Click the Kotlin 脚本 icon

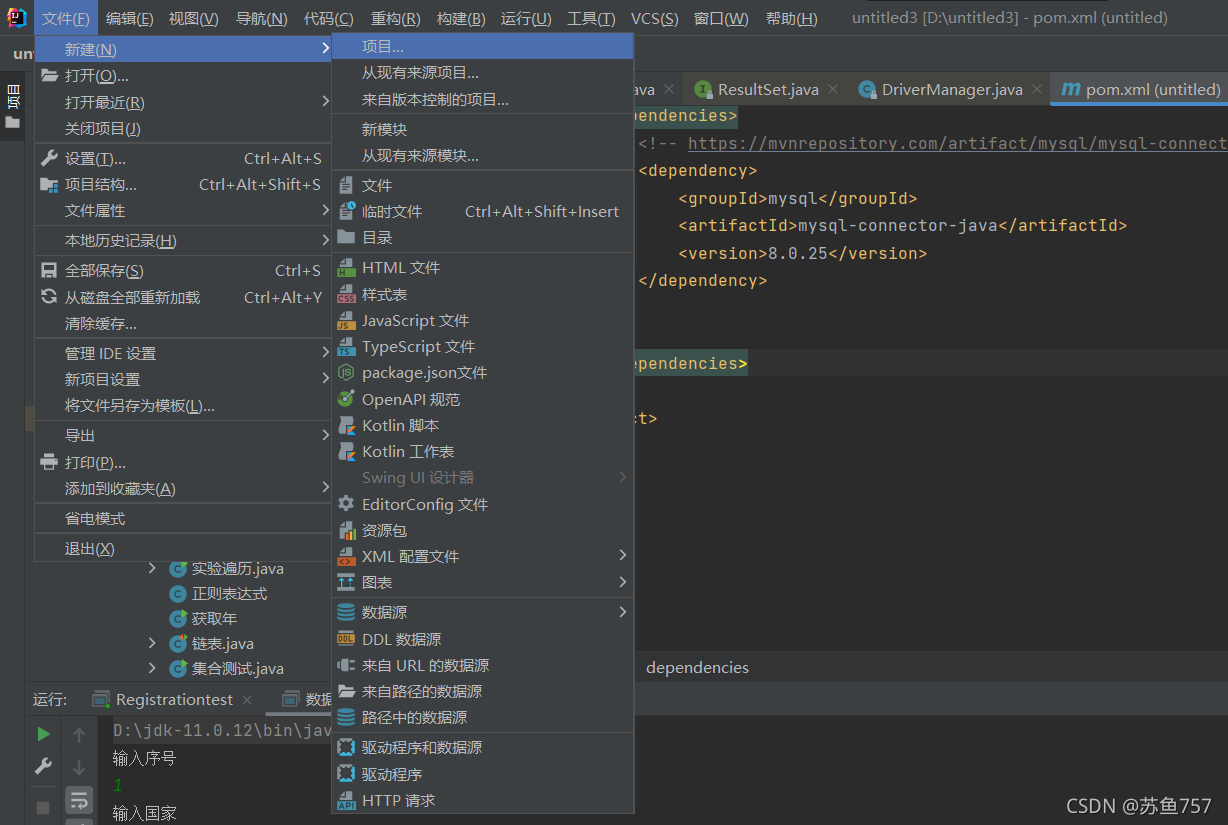click(x=346, y=425)
